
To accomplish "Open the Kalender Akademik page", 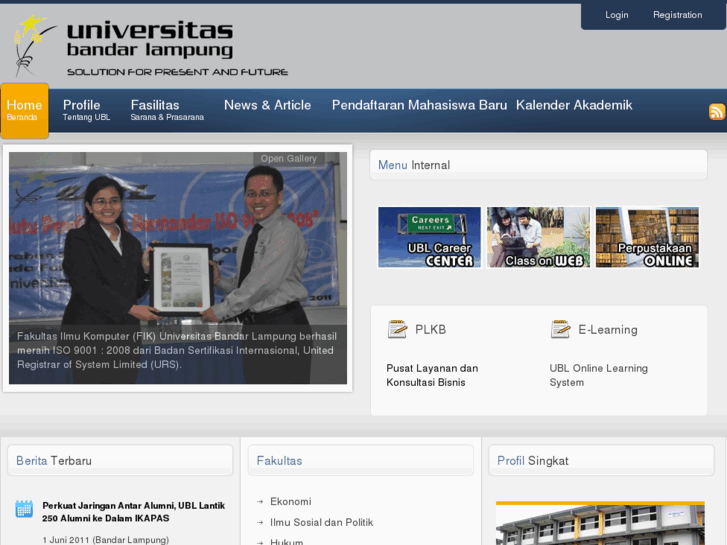I will pyautogui.click(x=574, y=105).
